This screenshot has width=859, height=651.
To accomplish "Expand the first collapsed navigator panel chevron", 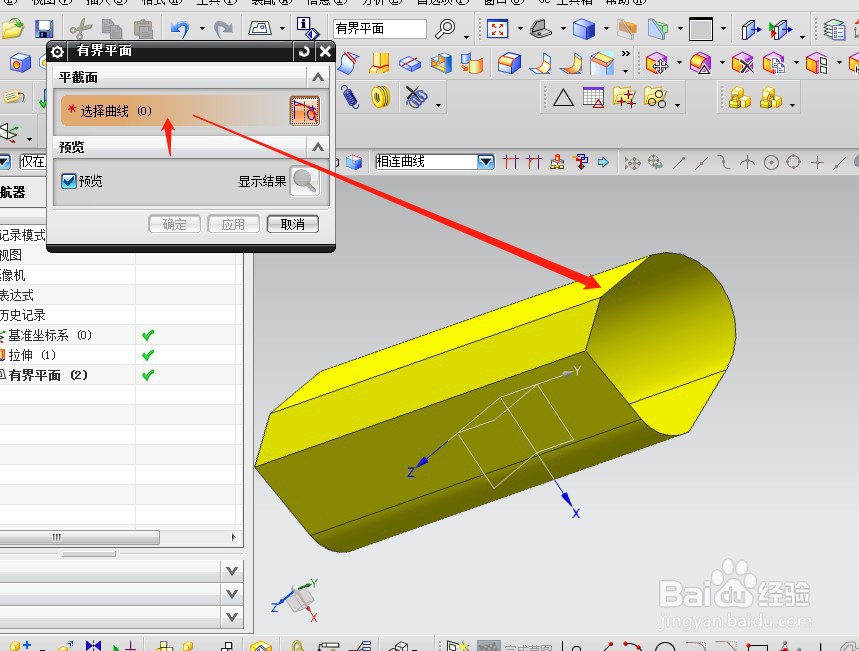I will click(232, 571).
